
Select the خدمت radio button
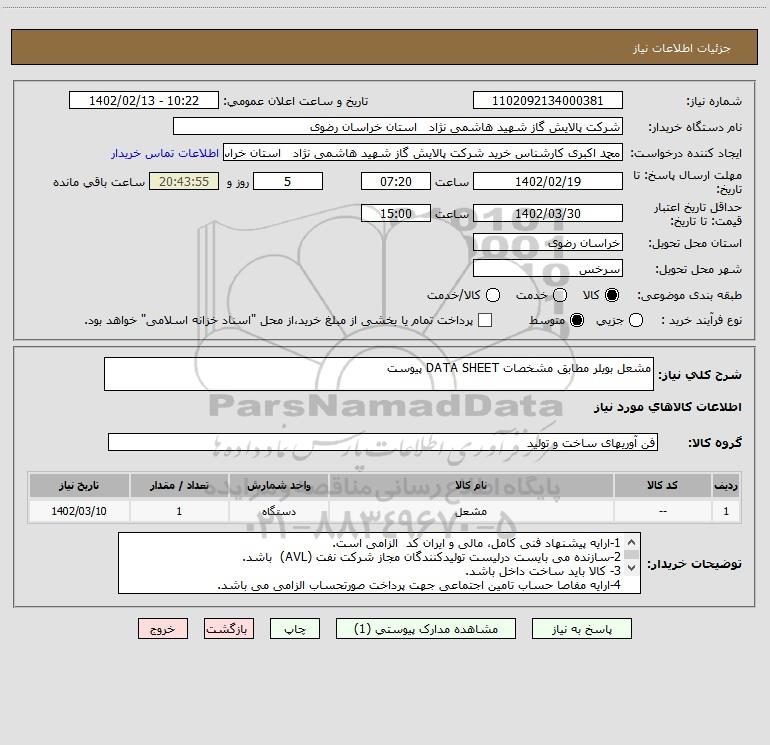coord(560,295)
